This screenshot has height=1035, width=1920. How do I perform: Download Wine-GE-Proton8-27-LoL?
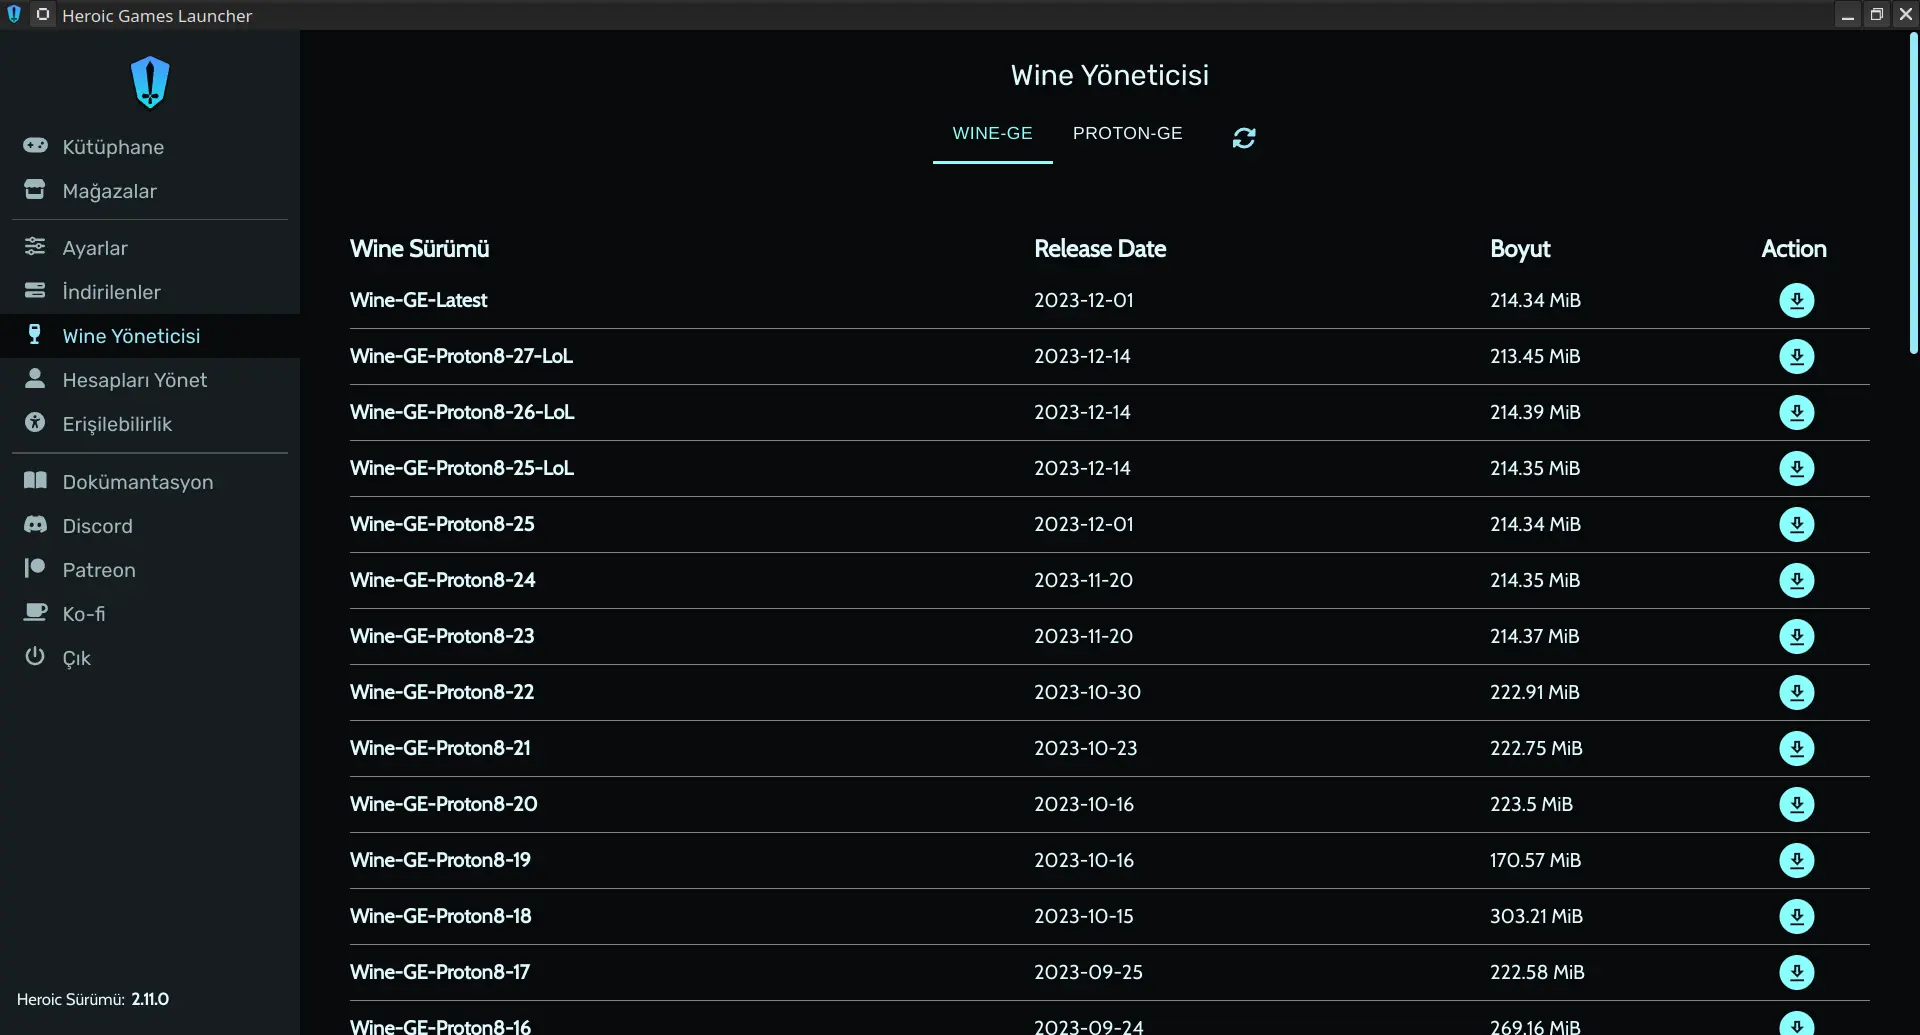(1796, 356)
